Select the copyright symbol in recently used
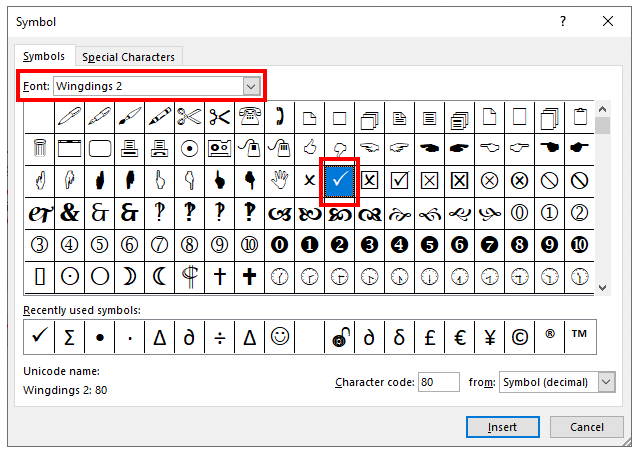640x457 pixels. point(519,338)
